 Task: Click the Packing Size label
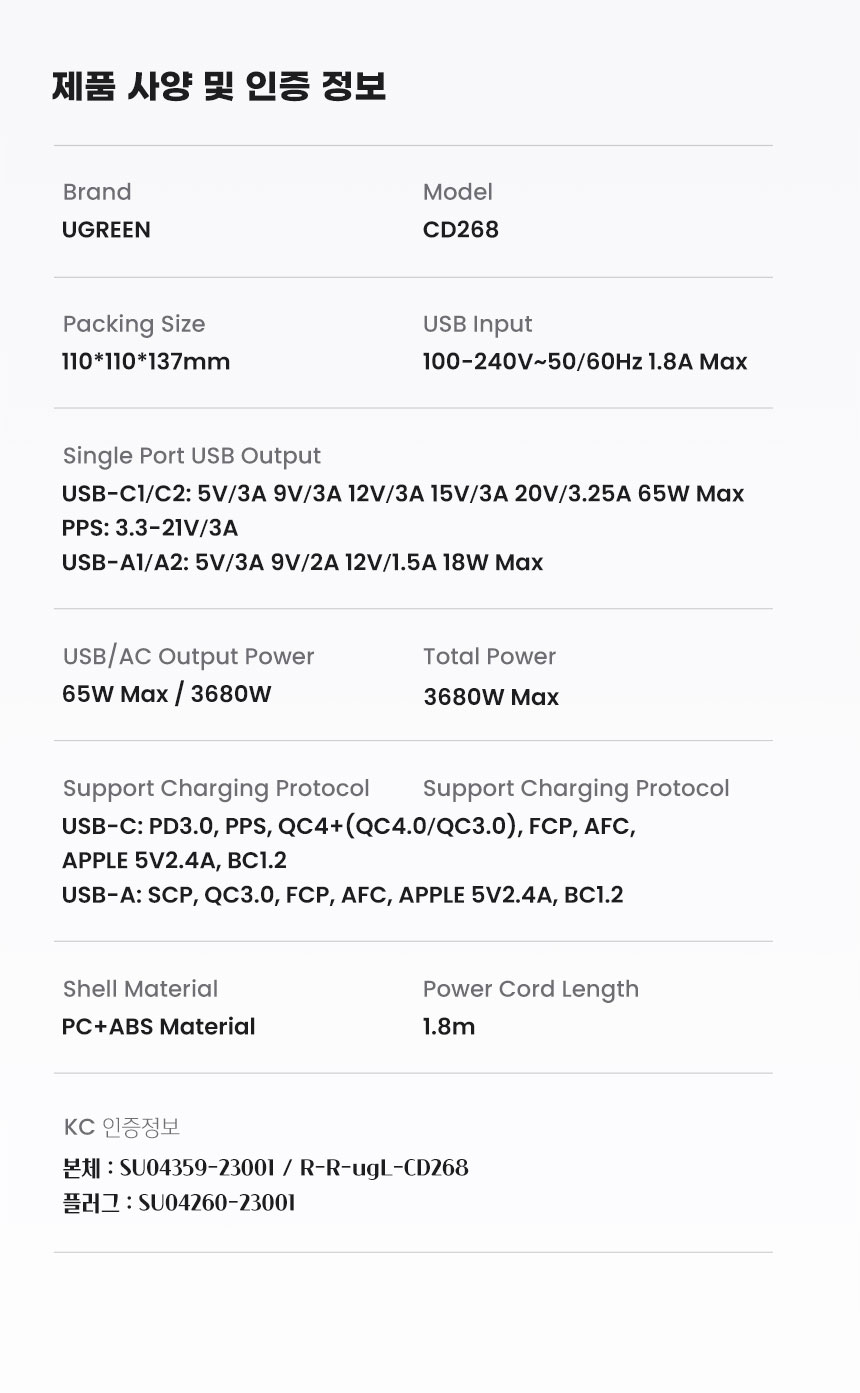click(x=133, y=324)
